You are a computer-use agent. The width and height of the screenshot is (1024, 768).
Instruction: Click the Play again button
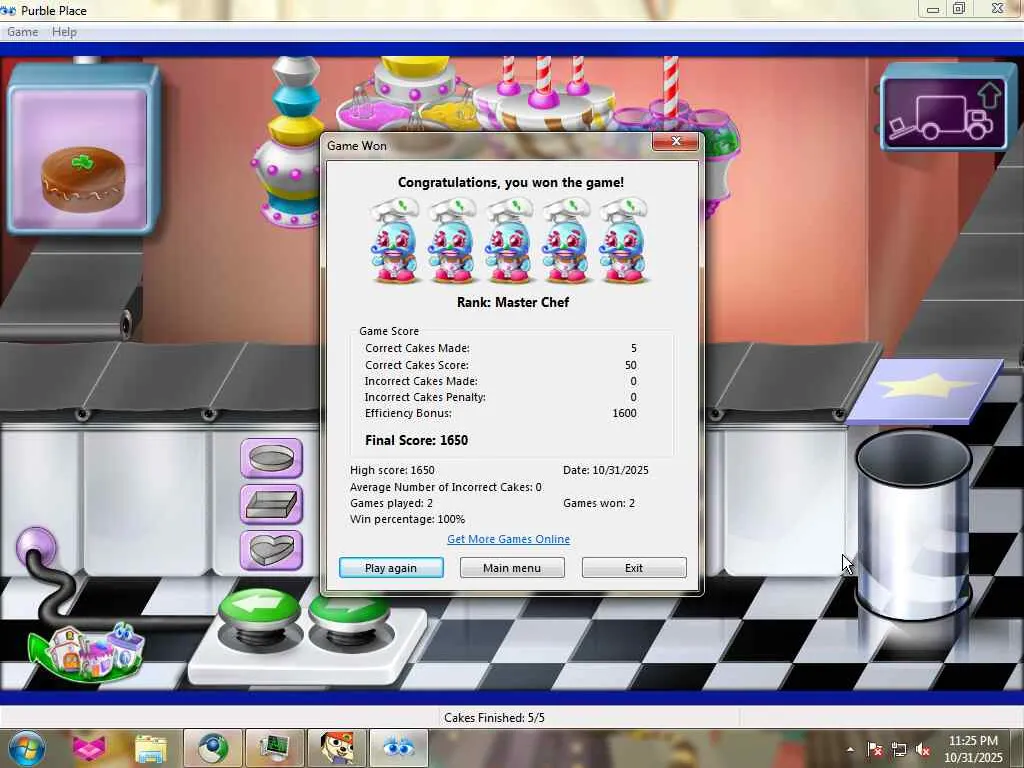(391, 568)
